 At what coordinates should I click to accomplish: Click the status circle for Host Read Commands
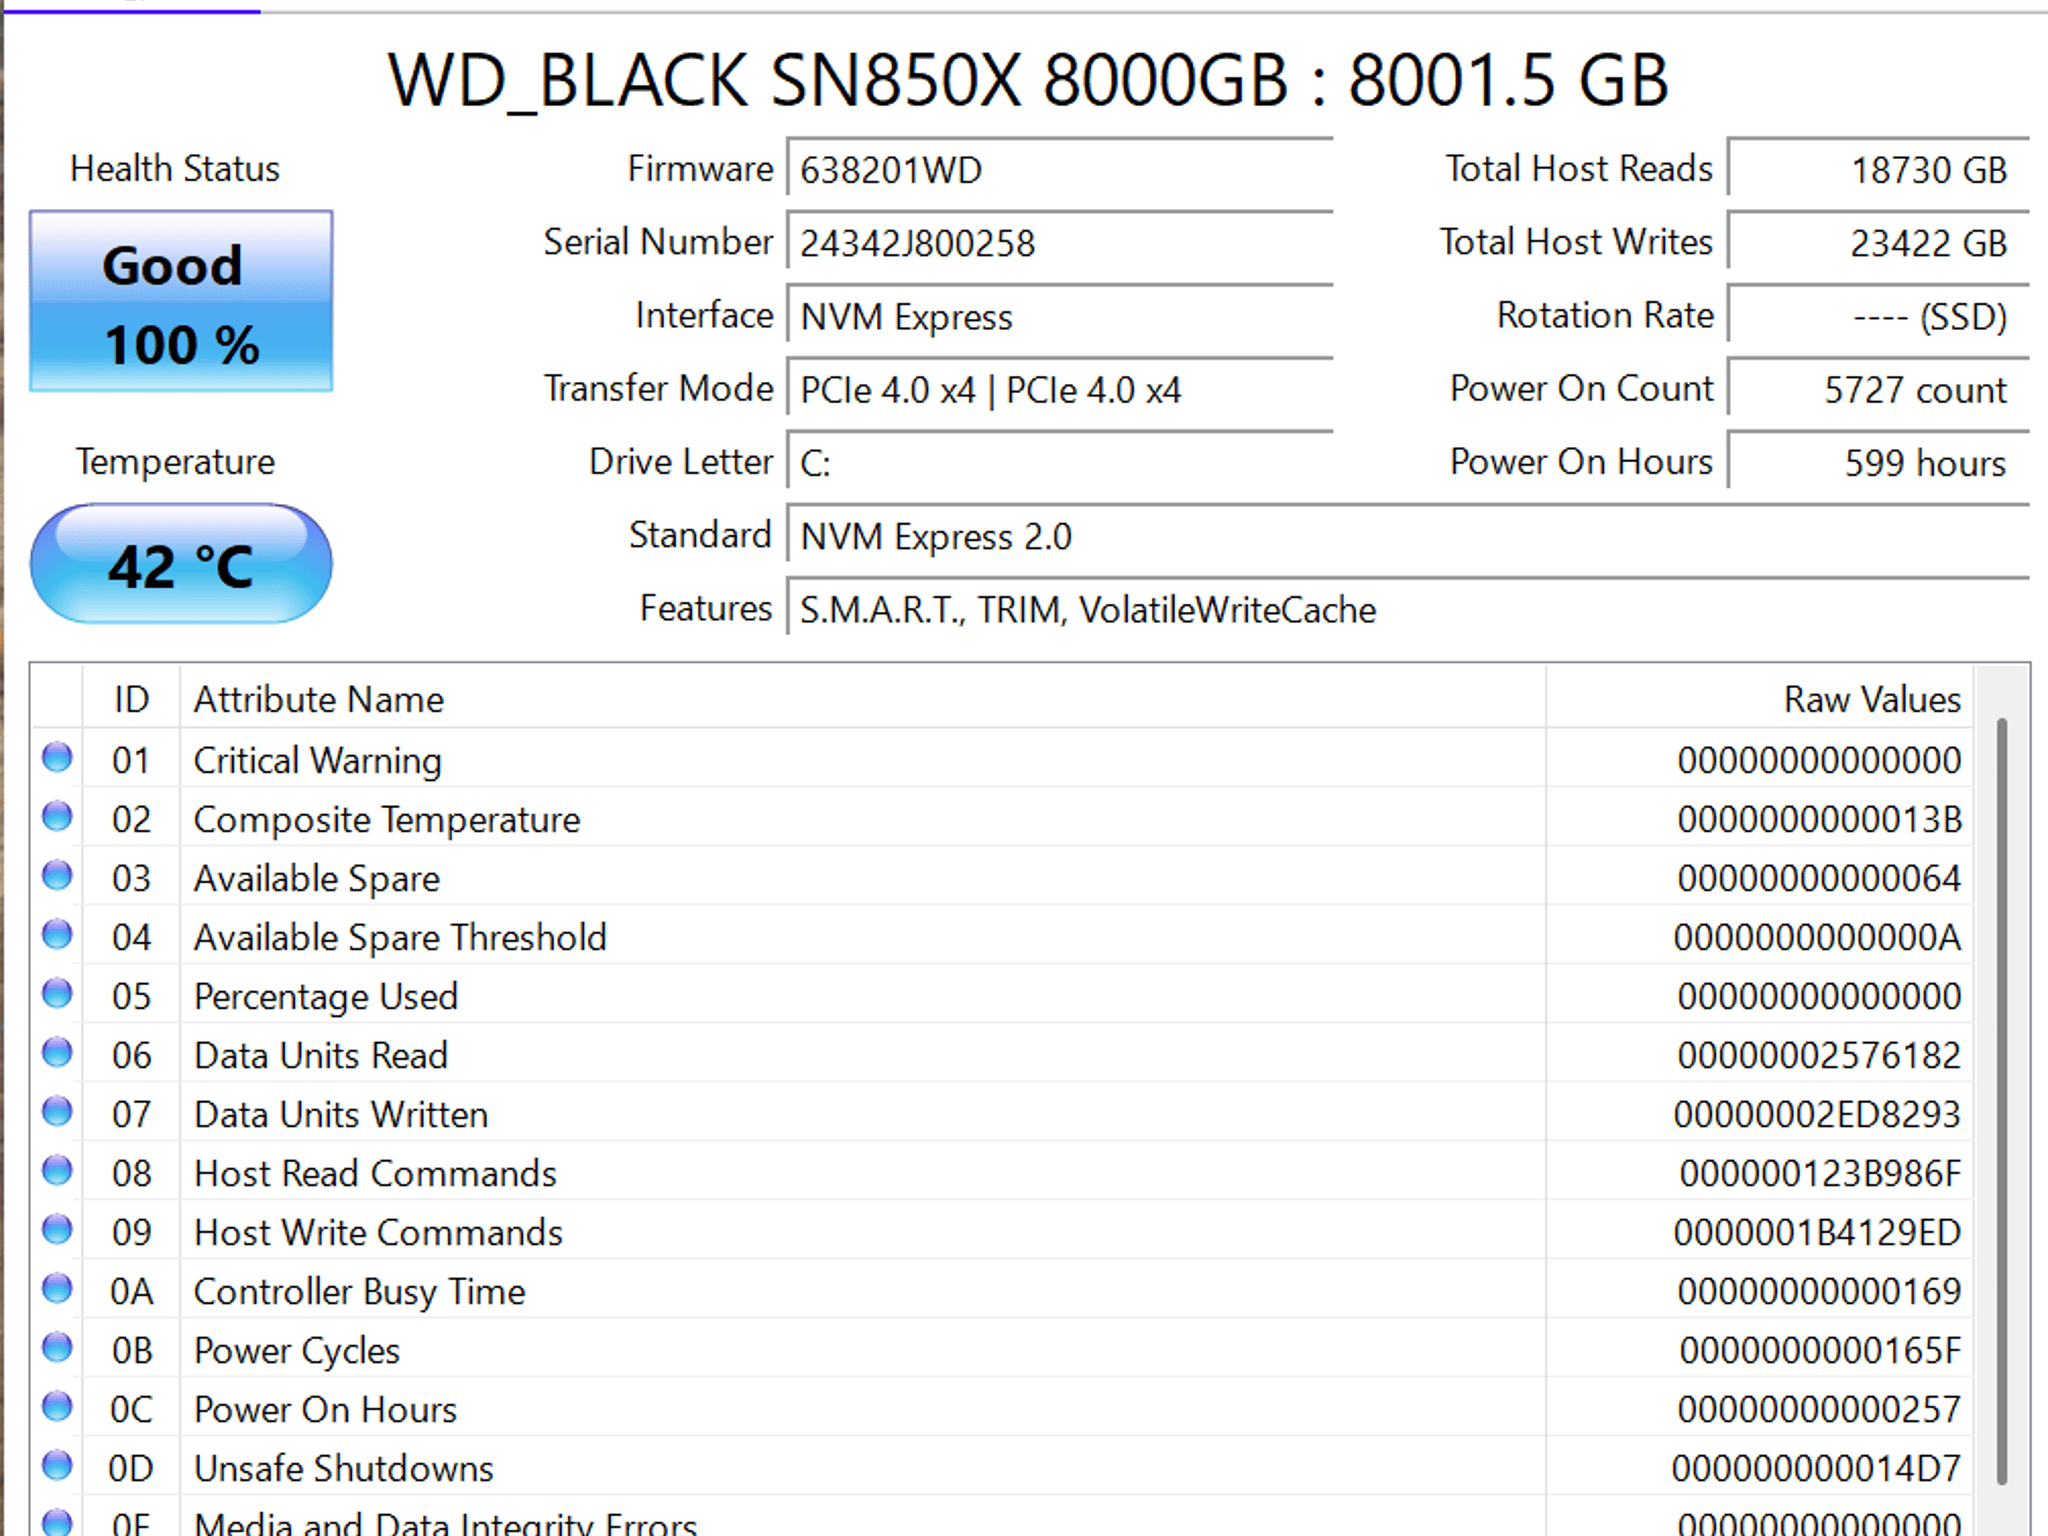pyautogui.click(x=57, y=1171)
